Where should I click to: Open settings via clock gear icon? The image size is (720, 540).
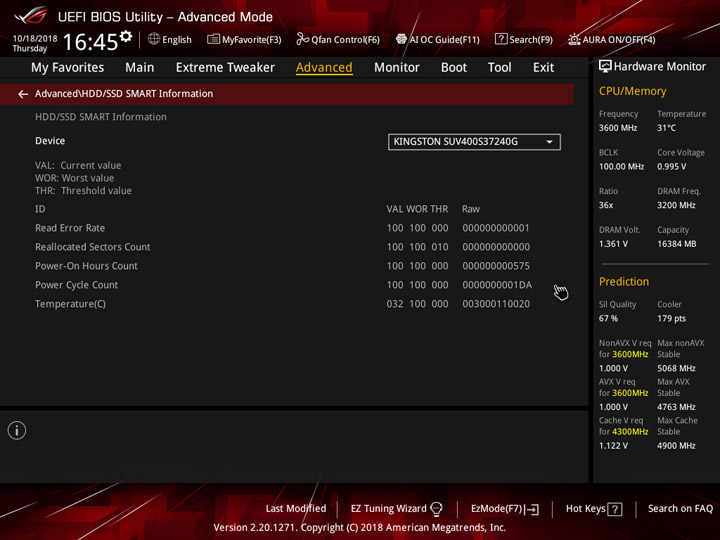(126, 36)
